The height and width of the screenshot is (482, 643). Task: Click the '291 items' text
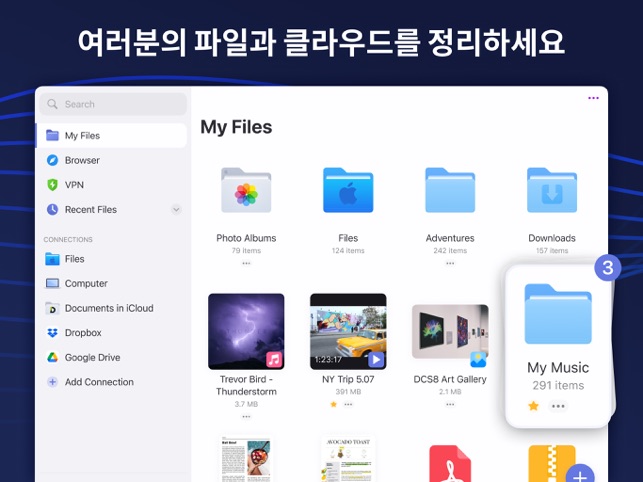(x=558, y=385)
